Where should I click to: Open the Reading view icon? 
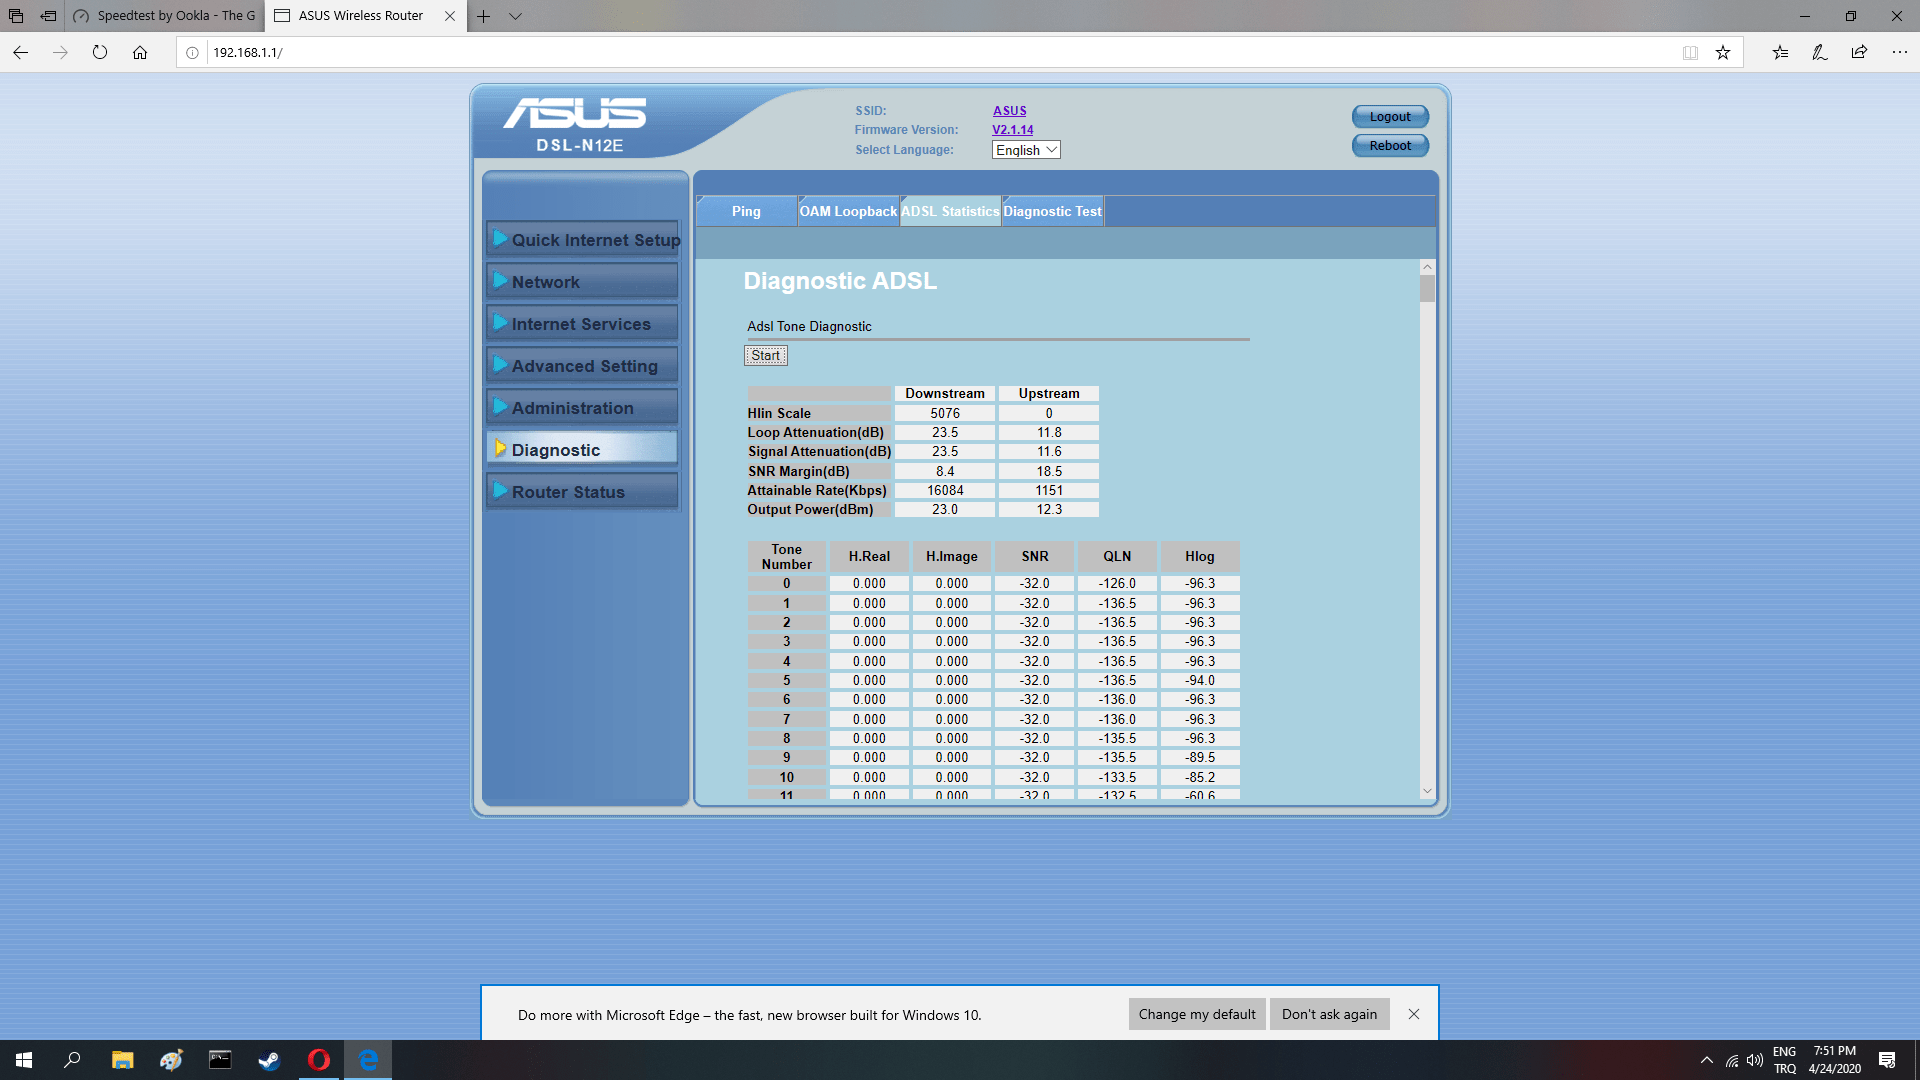(x=1690, y=53)
